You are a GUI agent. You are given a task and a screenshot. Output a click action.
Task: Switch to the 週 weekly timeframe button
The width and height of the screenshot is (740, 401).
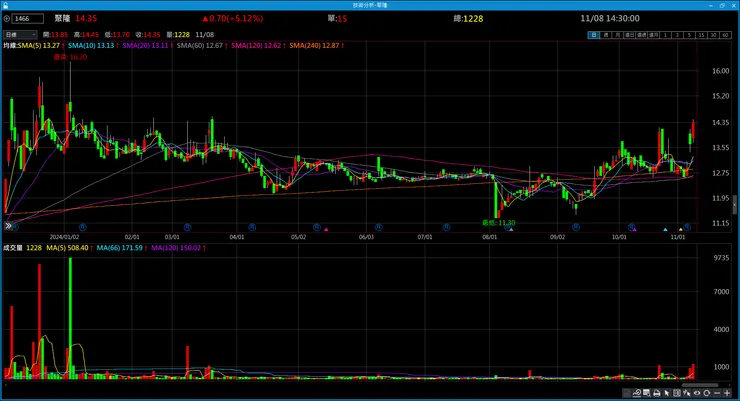[x=606, y=35]
